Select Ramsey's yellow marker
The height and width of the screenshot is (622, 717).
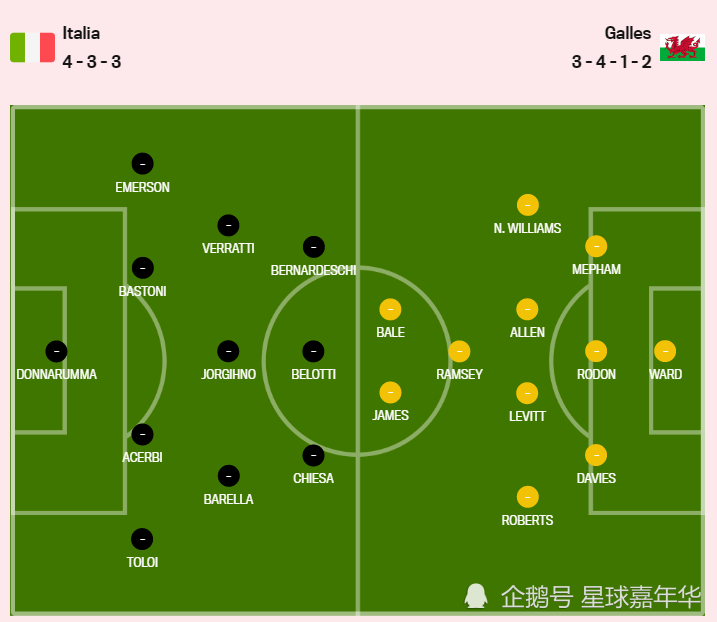click(459, 351)
